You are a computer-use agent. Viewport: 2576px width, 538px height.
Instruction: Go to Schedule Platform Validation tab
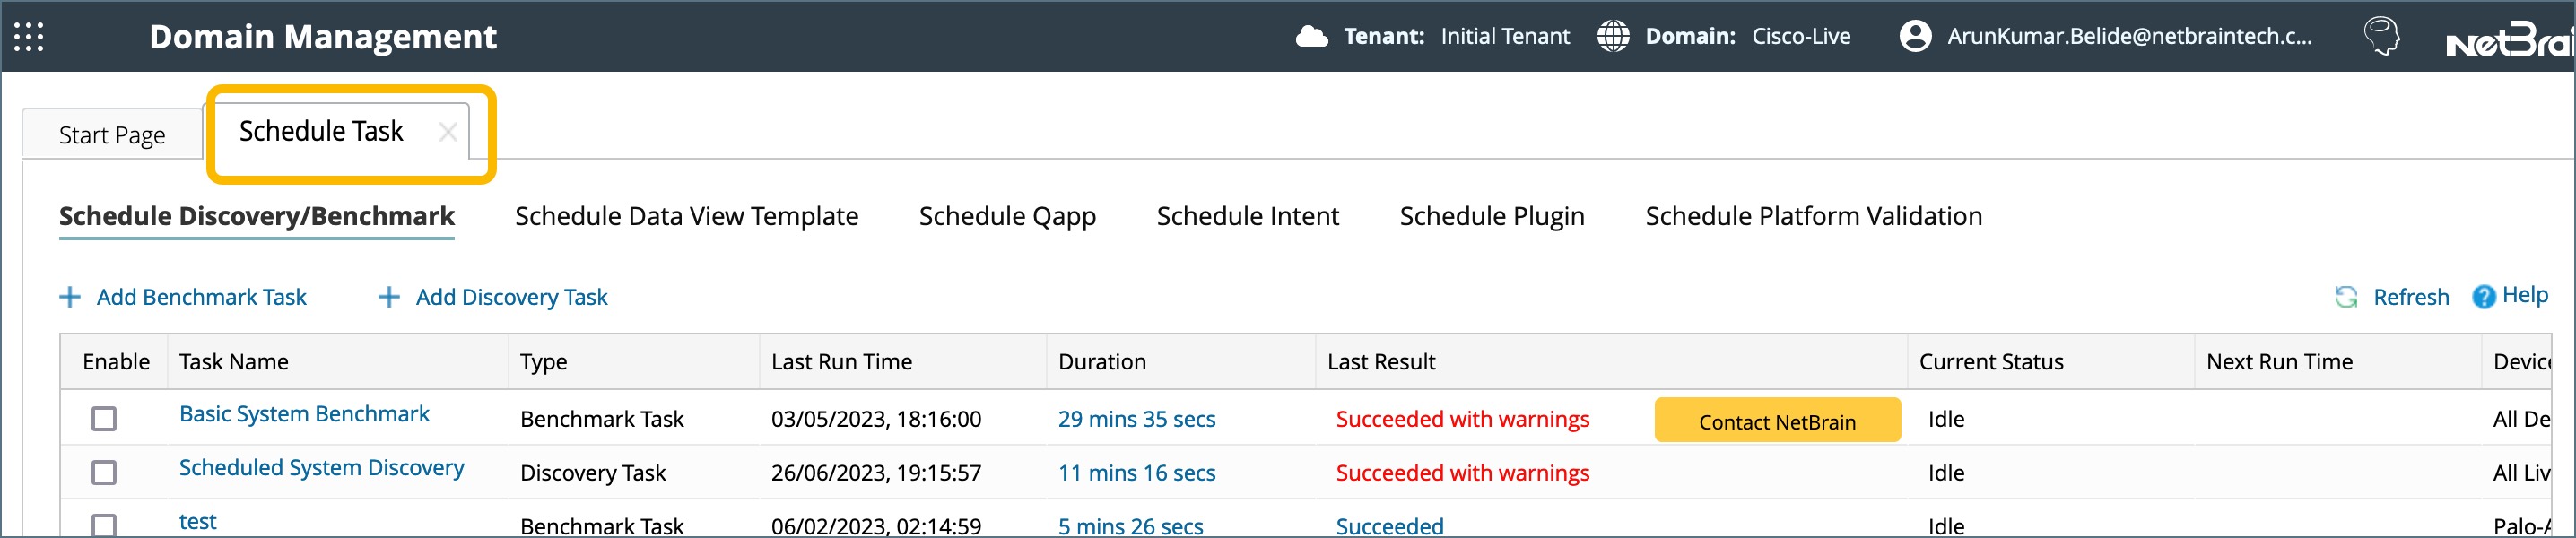(x=1813, y=216)
